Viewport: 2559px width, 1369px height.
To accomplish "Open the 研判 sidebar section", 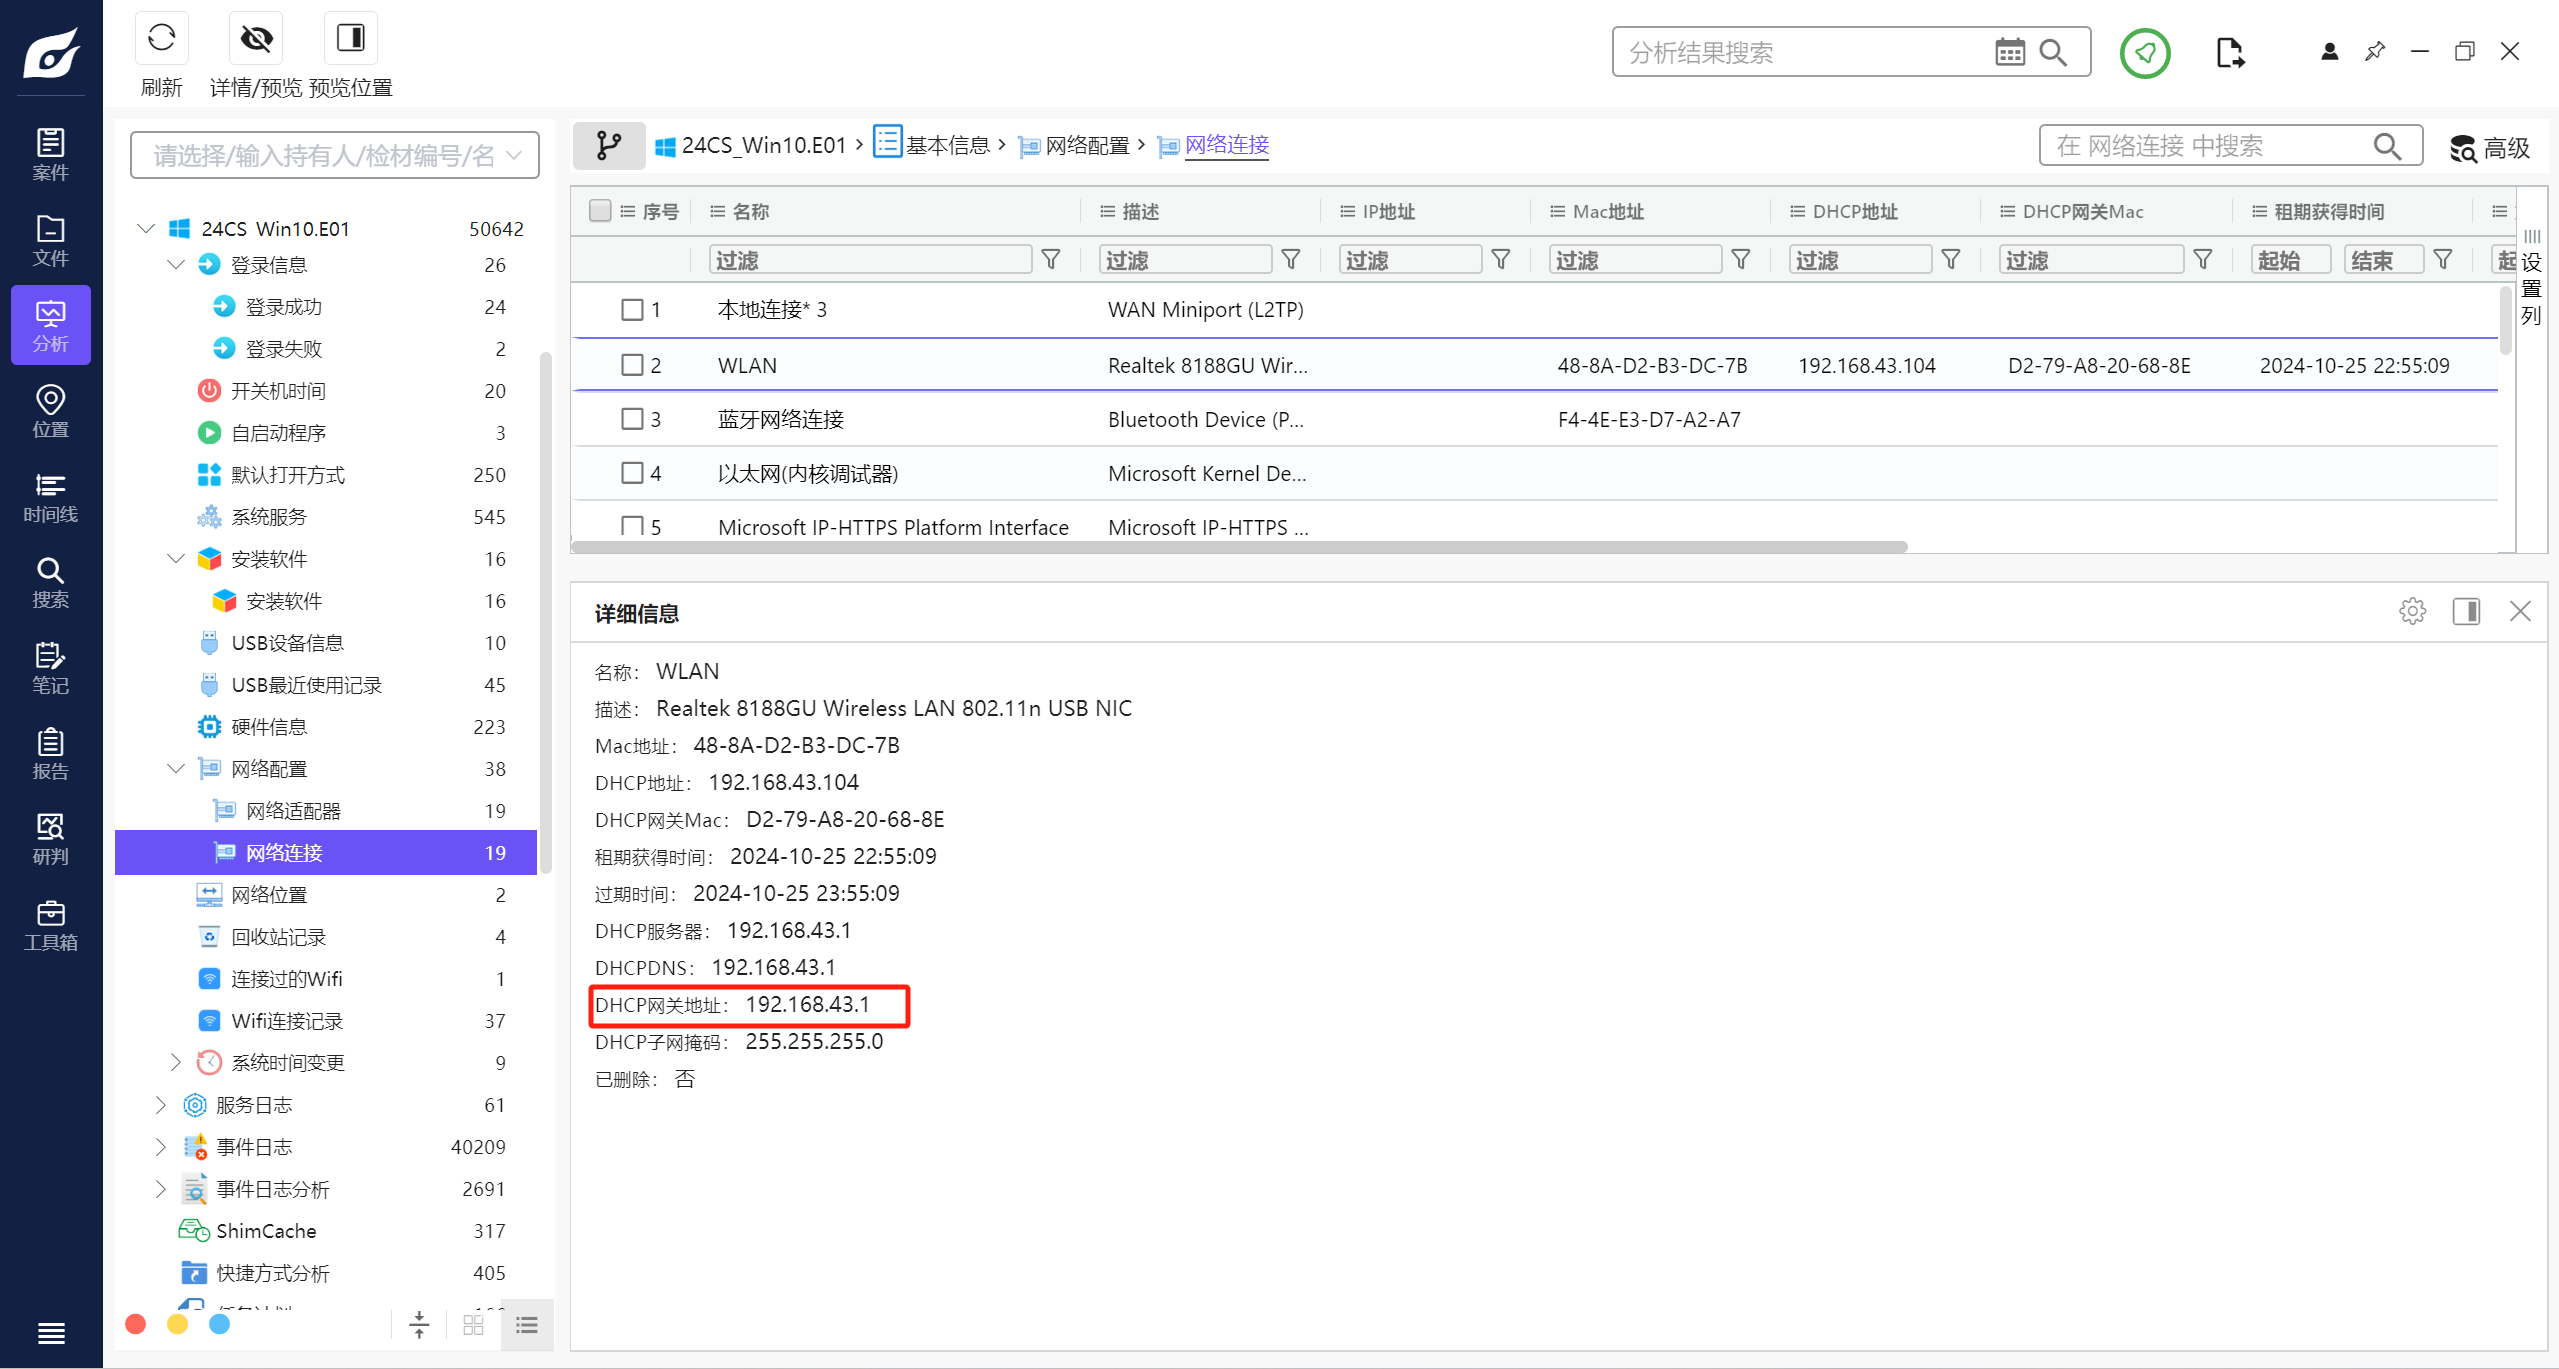I will point(50,839).
